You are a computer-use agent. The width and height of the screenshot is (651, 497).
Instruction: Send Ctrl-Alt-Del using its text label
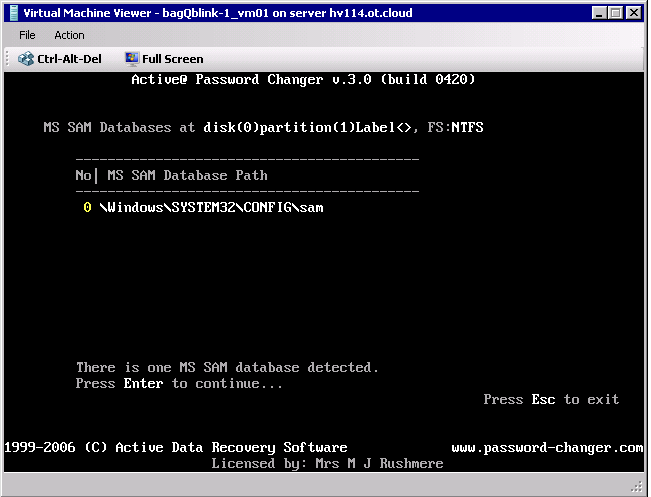(x=69, y=59)
